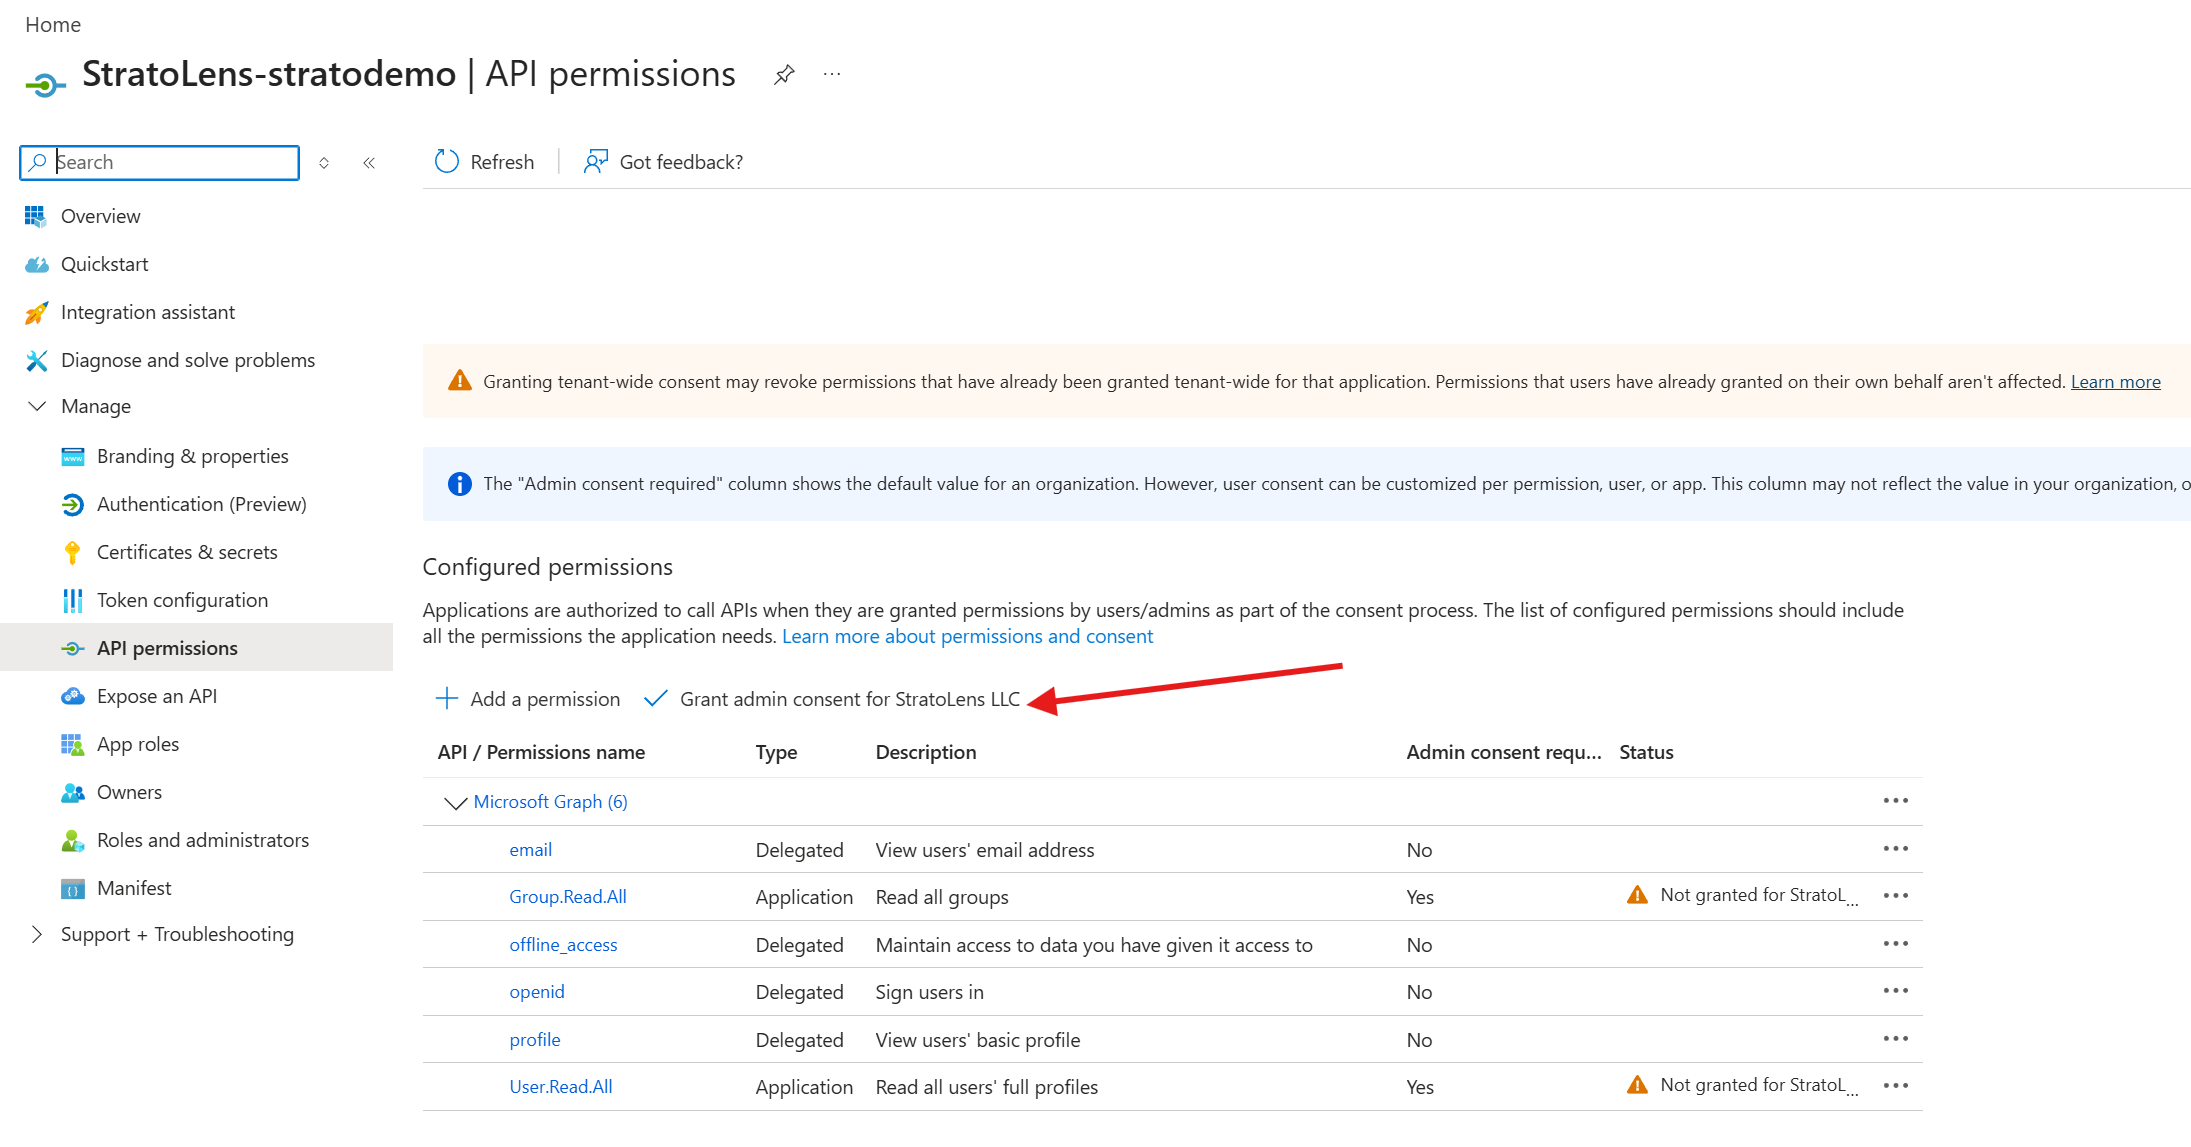The image size is (2191, 1147).
Task: Click the plus icon for Add a permission
Action: pos(447,698)
